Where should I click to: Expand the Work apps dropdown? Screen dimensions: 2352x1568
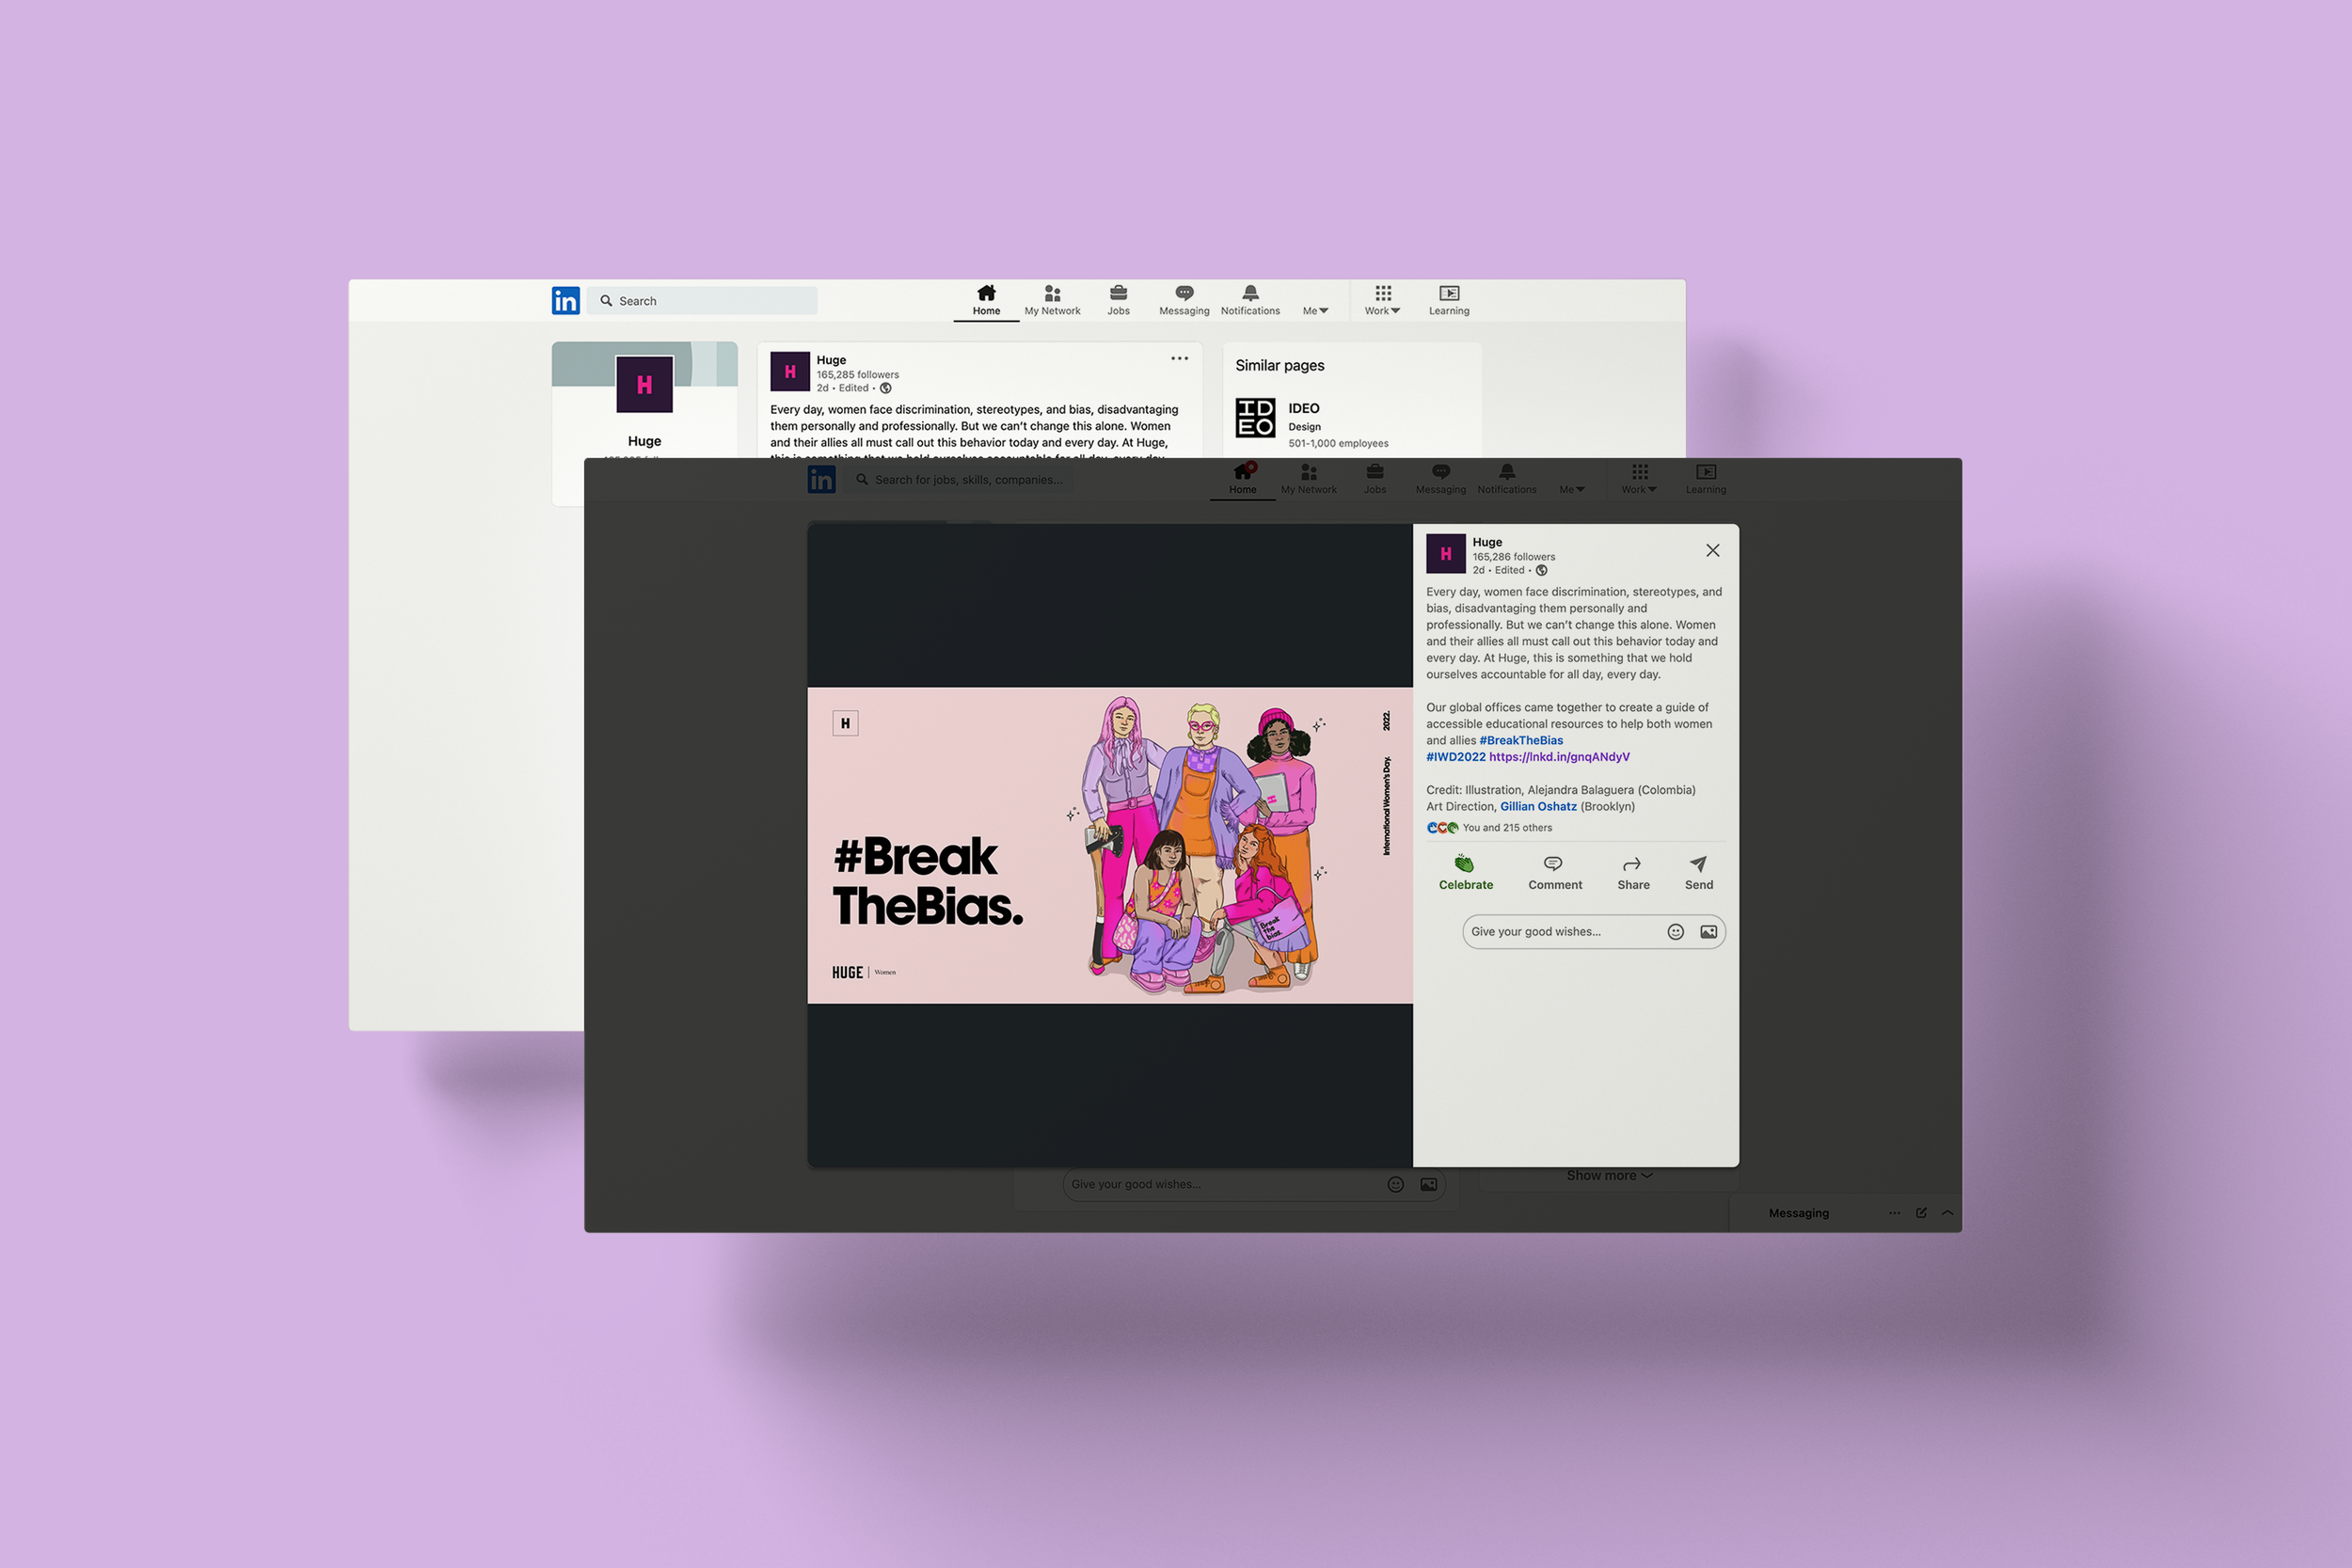coord(1382,299)
